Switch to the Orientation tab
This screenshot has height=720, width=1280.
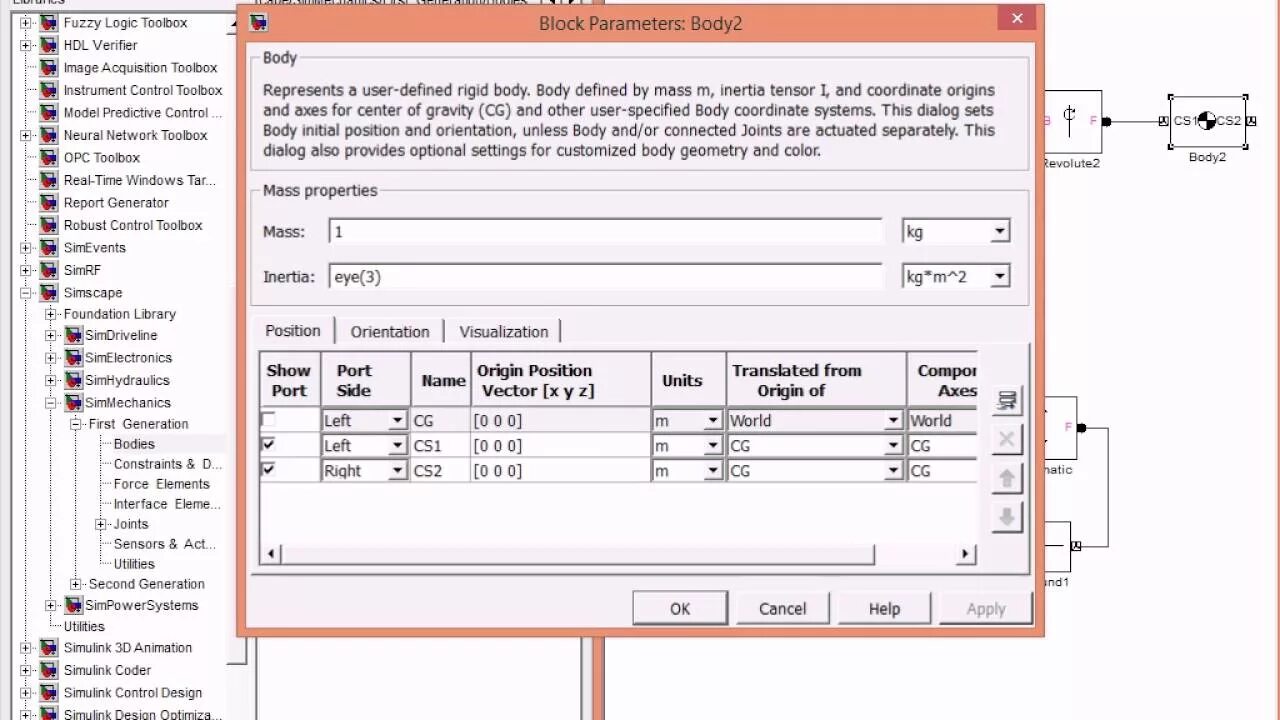(390, 332)
